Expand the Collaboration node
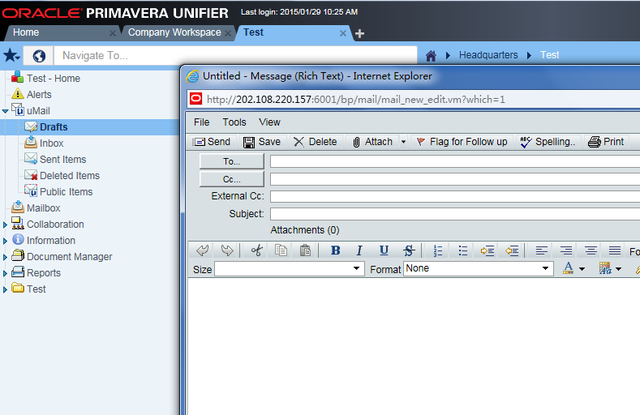 tap(5, 225)
